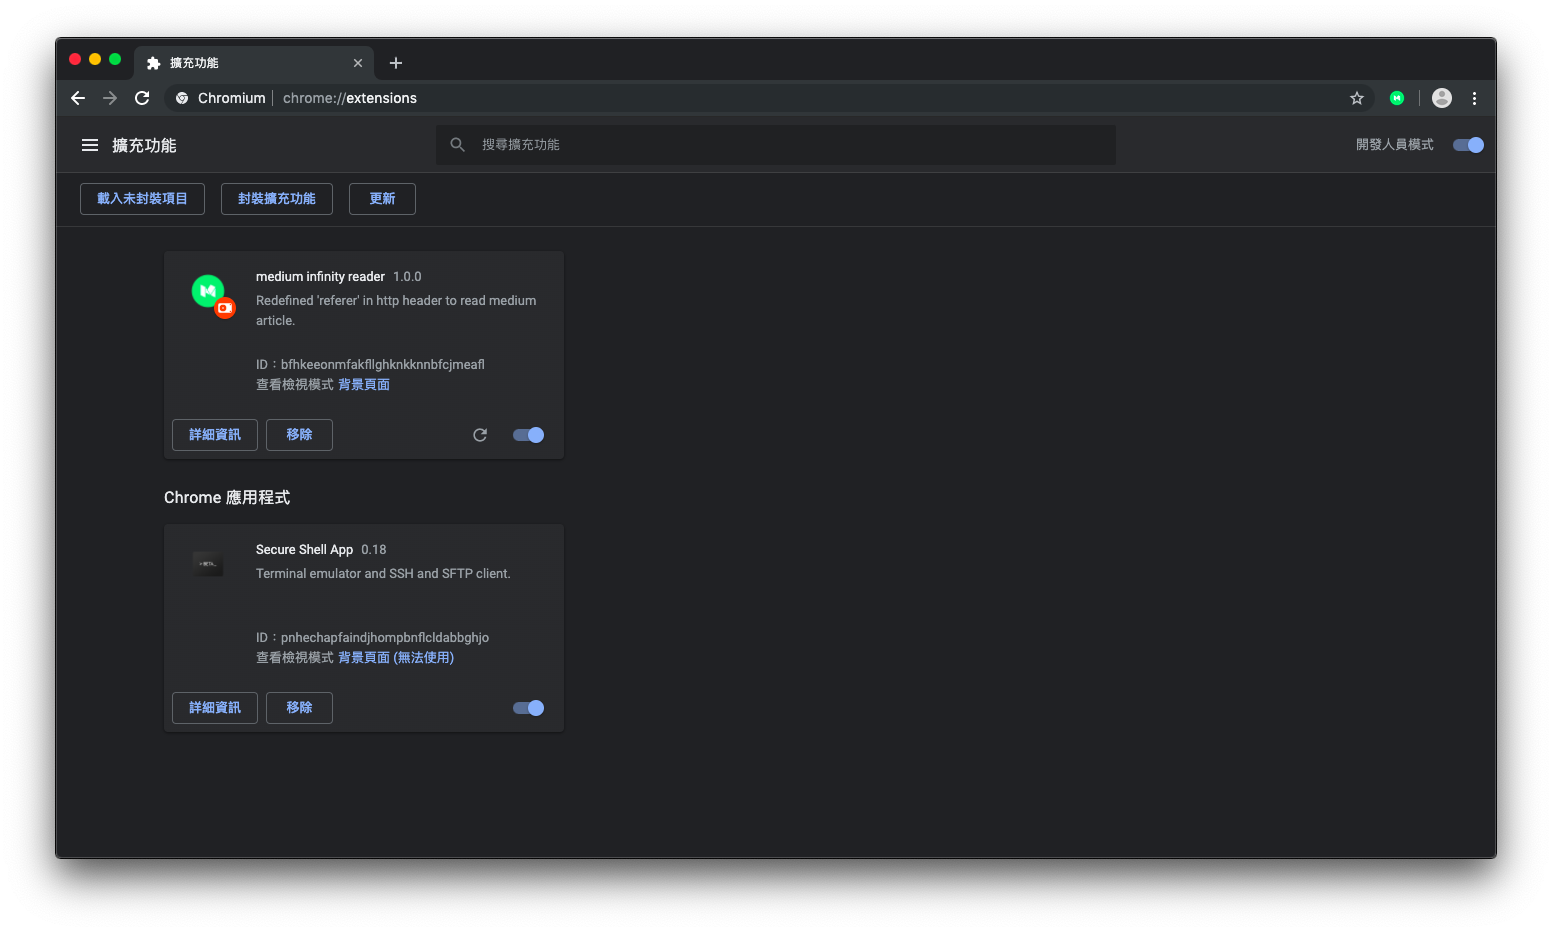Go back using the back arrow
This screenshot has width=1552, height=932.
pos(78,98)
